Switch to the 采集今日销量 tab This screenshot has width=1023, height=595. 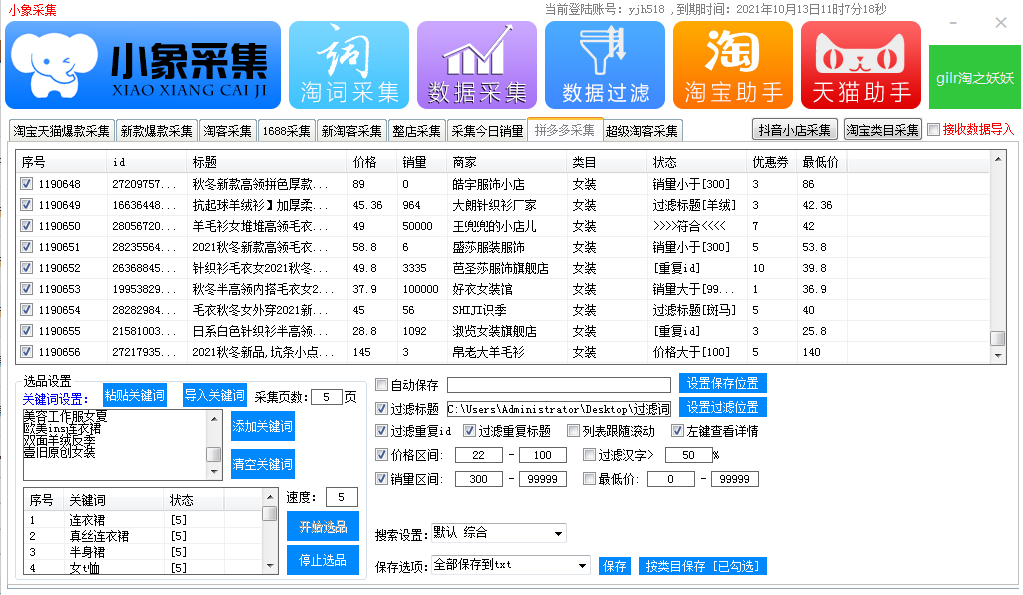point(487,130)
